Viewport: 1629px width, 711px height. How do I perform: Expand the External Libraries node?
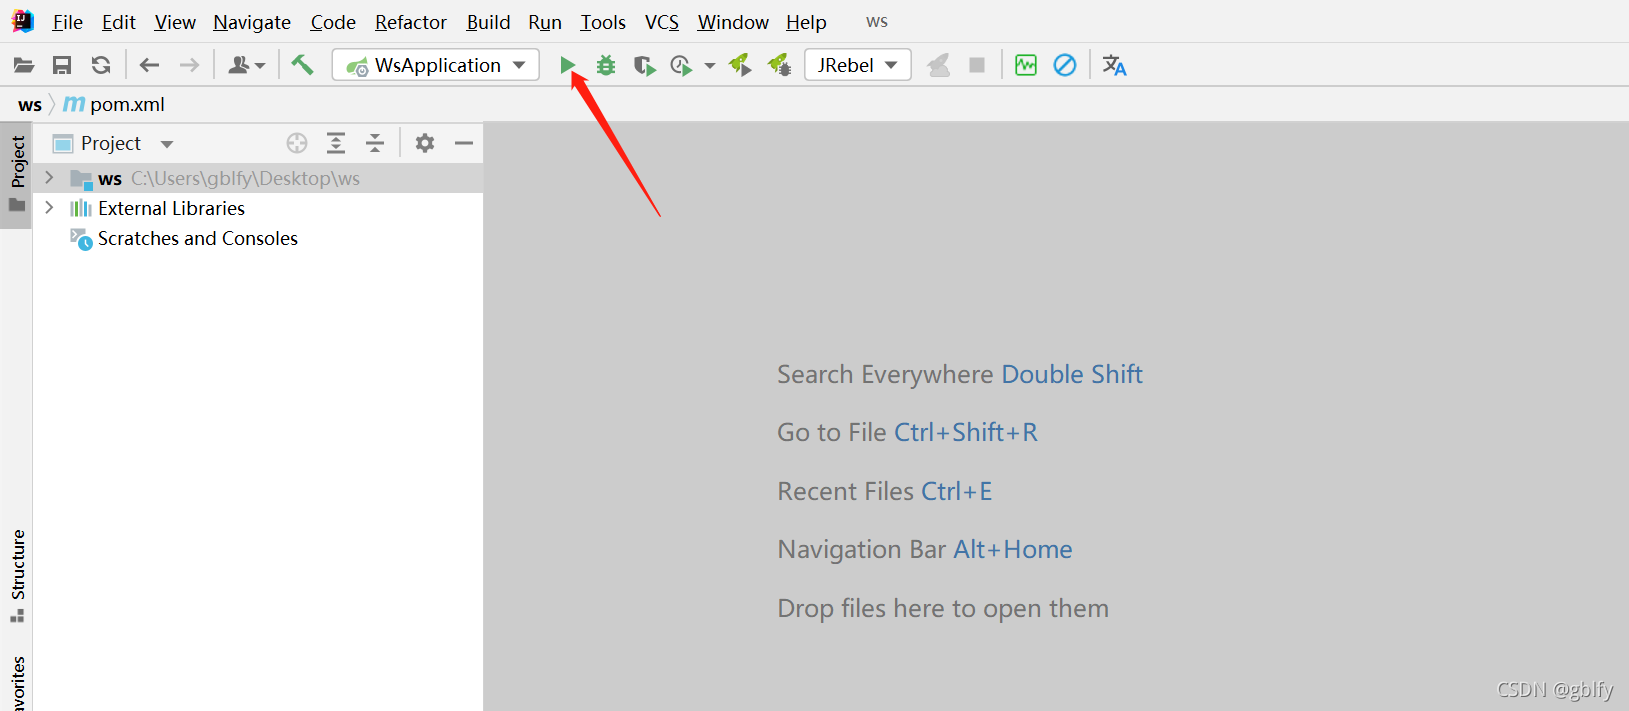pyautogui.click(x=49, y=208)
